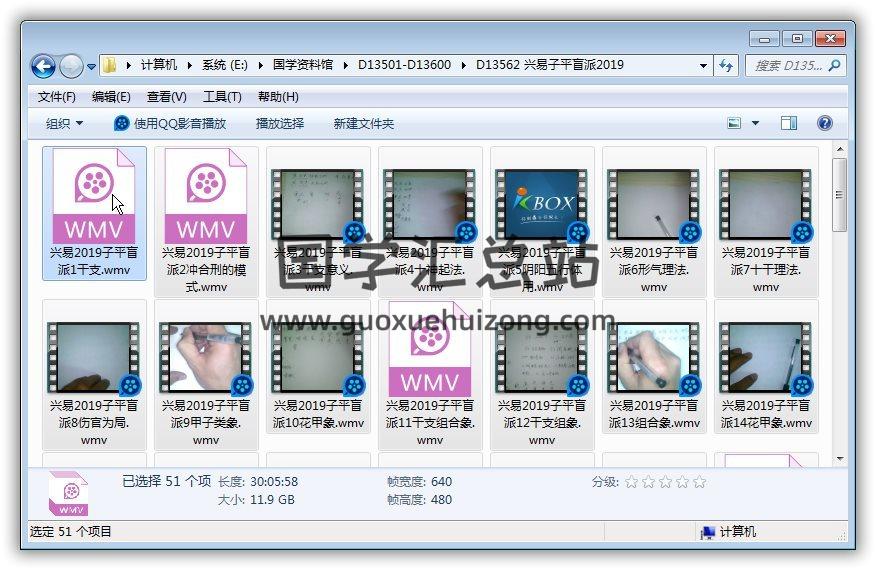Click the change view icon
The image size is (876, 570).
735,123
